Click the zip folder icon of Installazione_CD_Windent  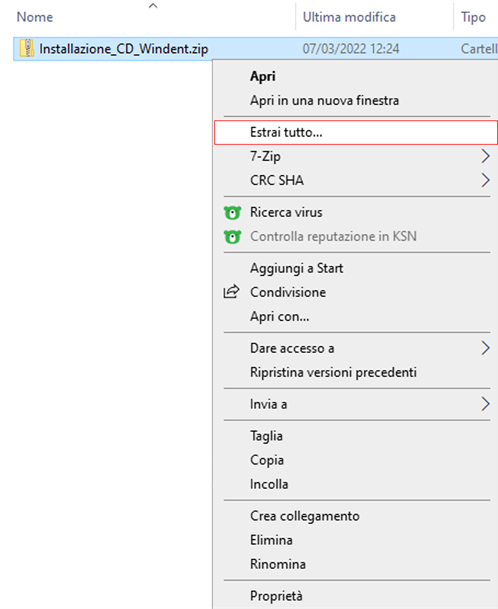tap(27, 49)
